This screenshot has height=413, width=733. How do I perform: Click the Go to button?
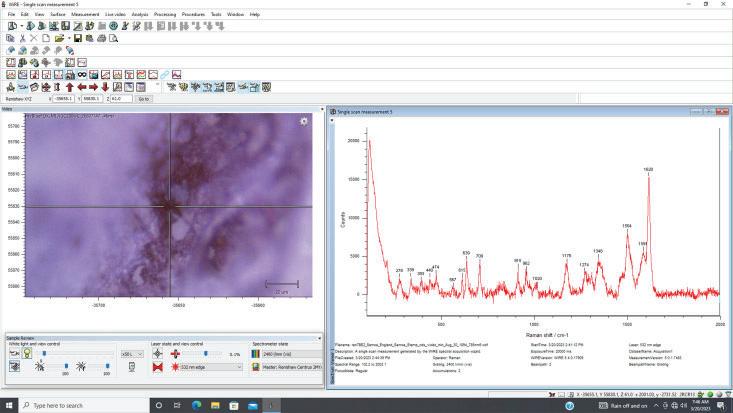[144, 99]
